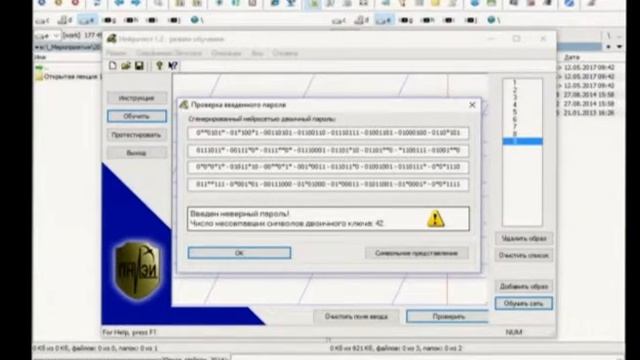Open the left panel drive dropdown in Total Commander
The height and width of the screenshot is (360, 640).
[x=48, y=36]
